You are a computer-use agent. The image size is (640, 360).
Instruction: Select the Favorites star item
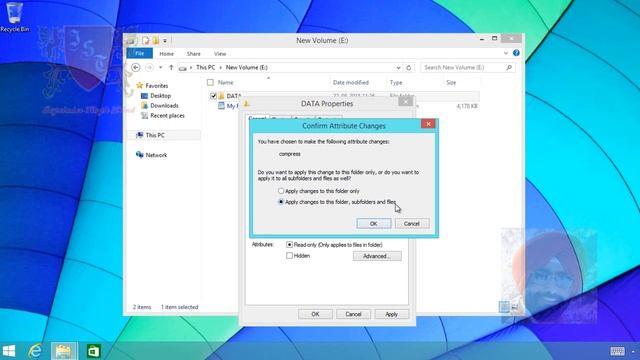pos(152,86)
